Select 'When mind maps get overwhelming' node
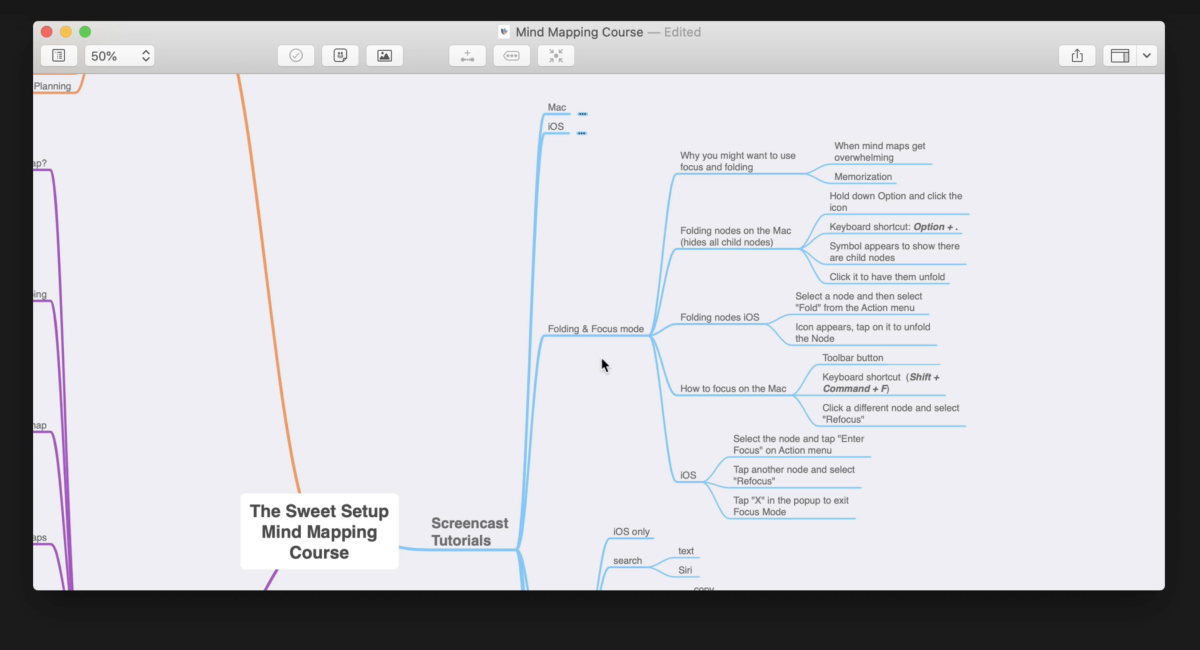The image size is (1200, 650). tap(880, 151)
